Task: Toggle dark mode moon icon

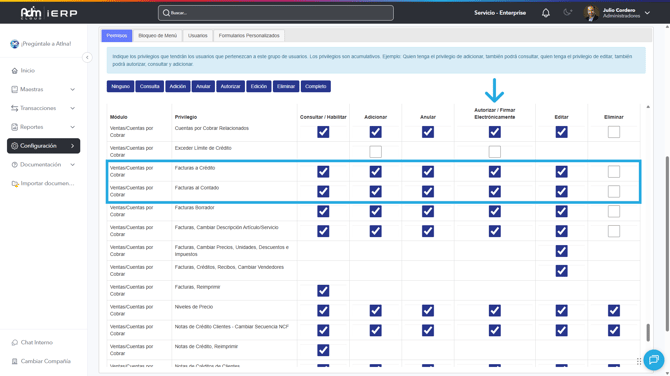Action: pos(567,12)
